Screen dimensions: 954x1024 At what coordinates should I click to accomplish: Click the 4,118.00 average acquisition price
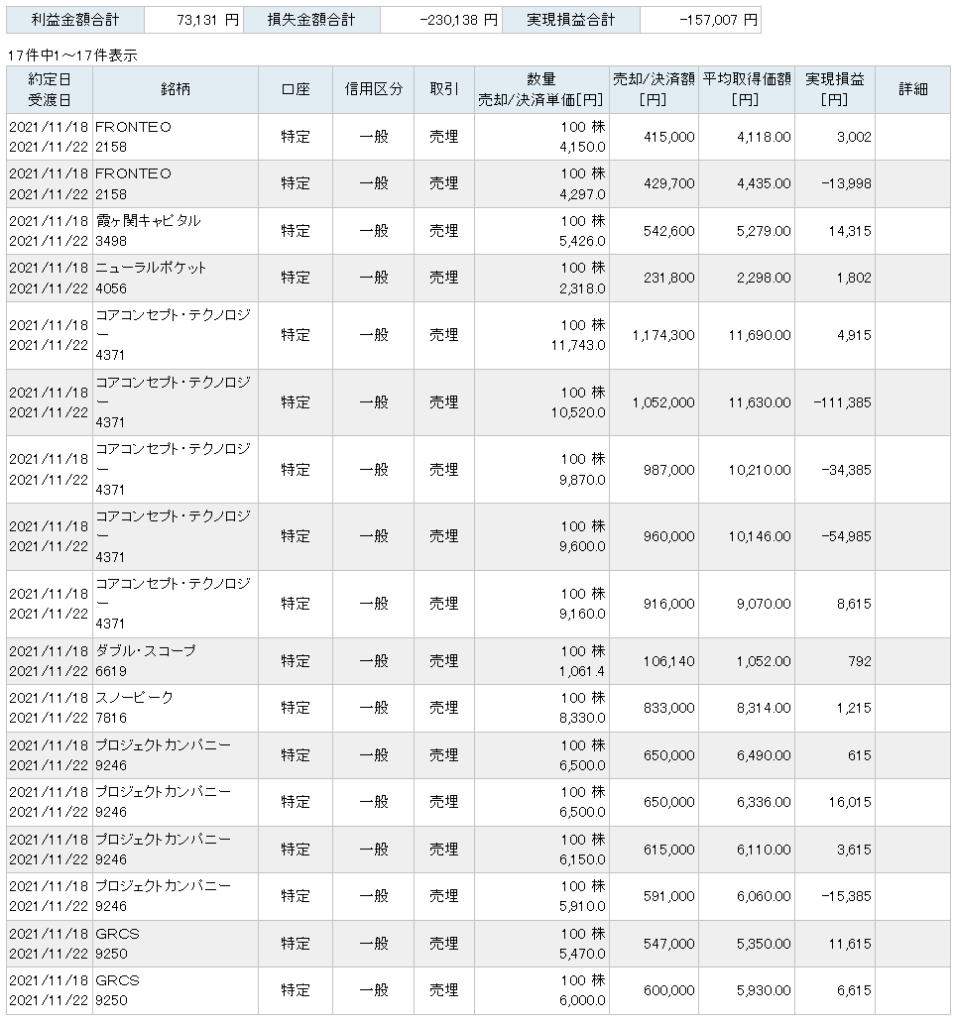pos(763,137)
